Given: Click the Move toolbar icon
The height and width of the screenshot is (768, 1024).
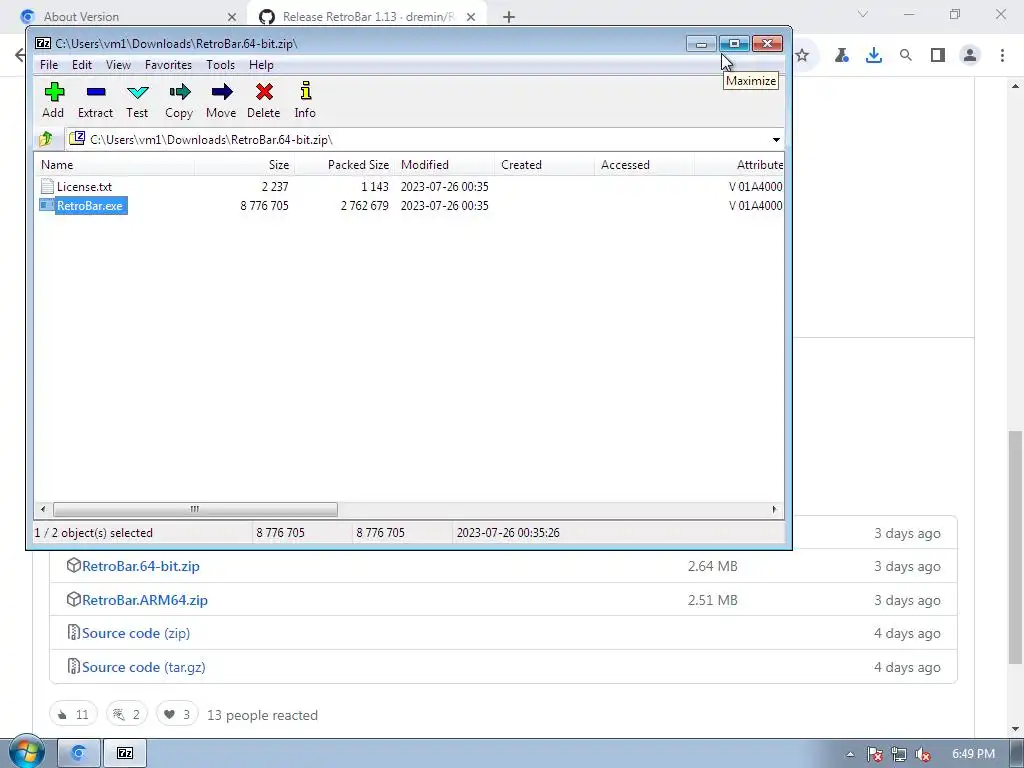Looking at the screenshot, I should (x=221, y=100).
